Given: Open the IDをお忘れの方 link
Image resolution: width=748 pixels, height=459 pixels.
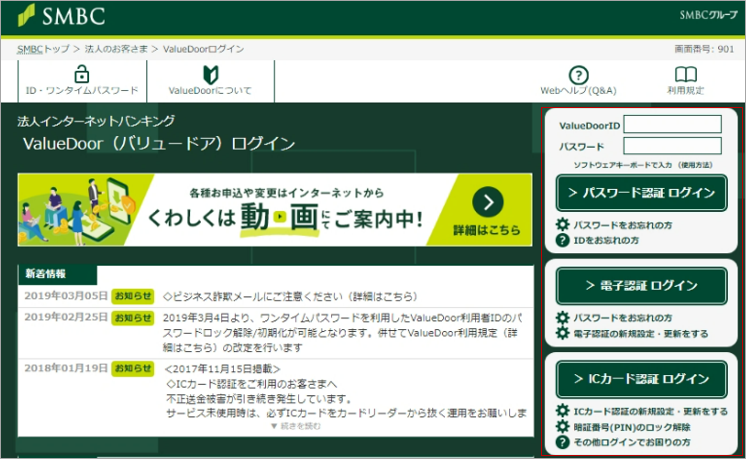Looking at the screenshot, I should click(x=606, y=240).
